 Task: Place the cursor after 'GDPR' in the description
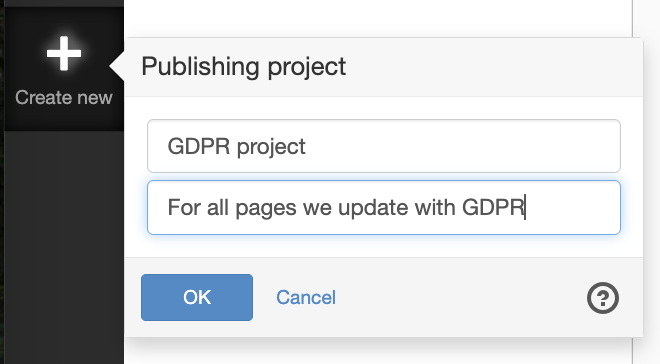(x=525, y=207)
